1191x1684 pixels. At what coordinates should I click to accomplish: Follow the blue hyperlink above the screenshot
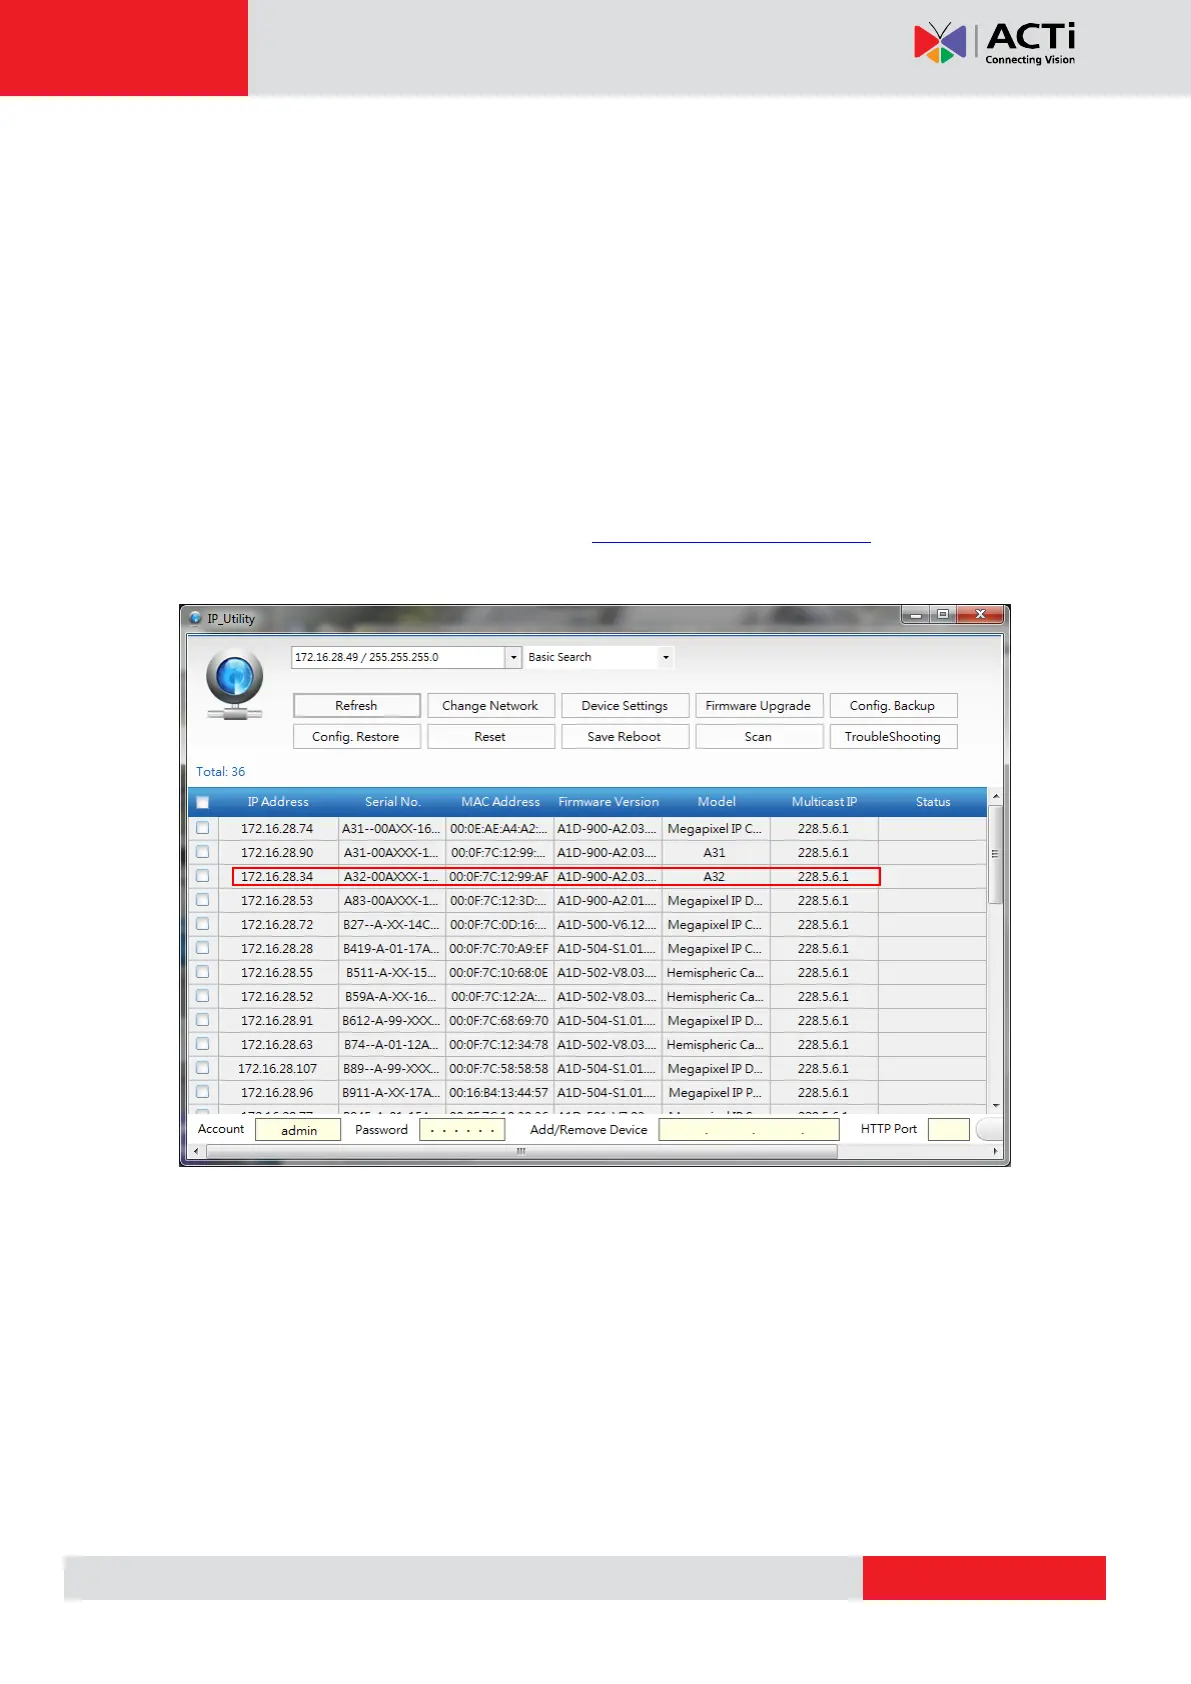pyautogui.click(x=731, y=535)
